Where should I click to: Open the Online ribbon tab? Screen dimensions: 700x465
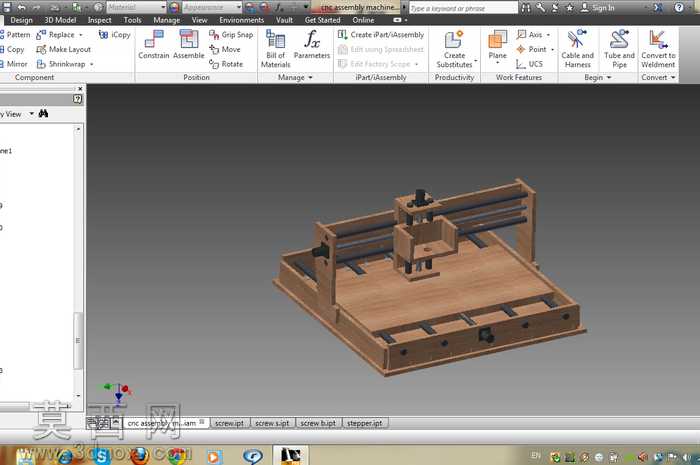click(363, 20)
